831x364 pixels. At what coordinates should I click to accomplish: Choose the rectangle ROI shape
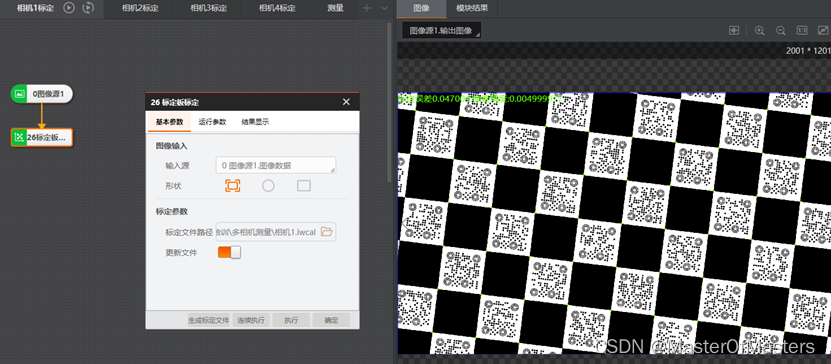pos(304,185)
